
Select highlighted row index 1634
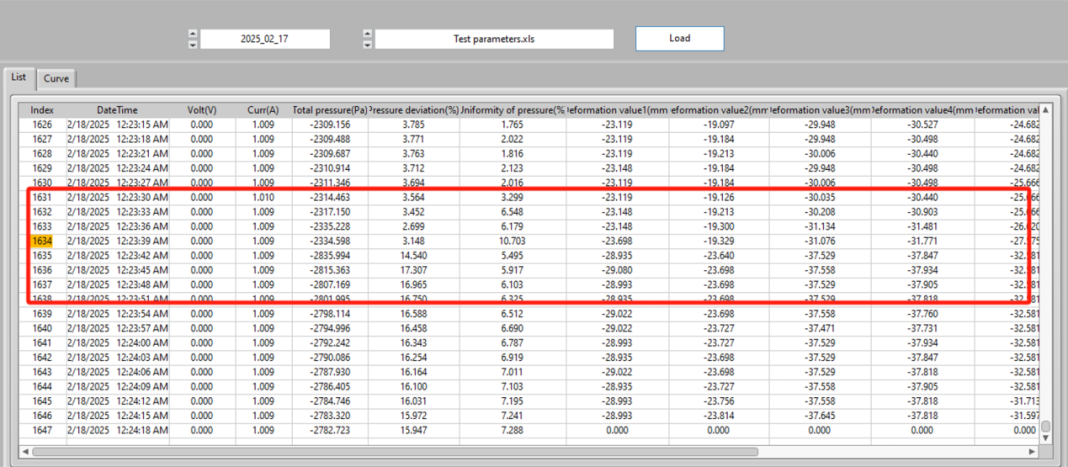pyautogui.click(x=42, y=240)
